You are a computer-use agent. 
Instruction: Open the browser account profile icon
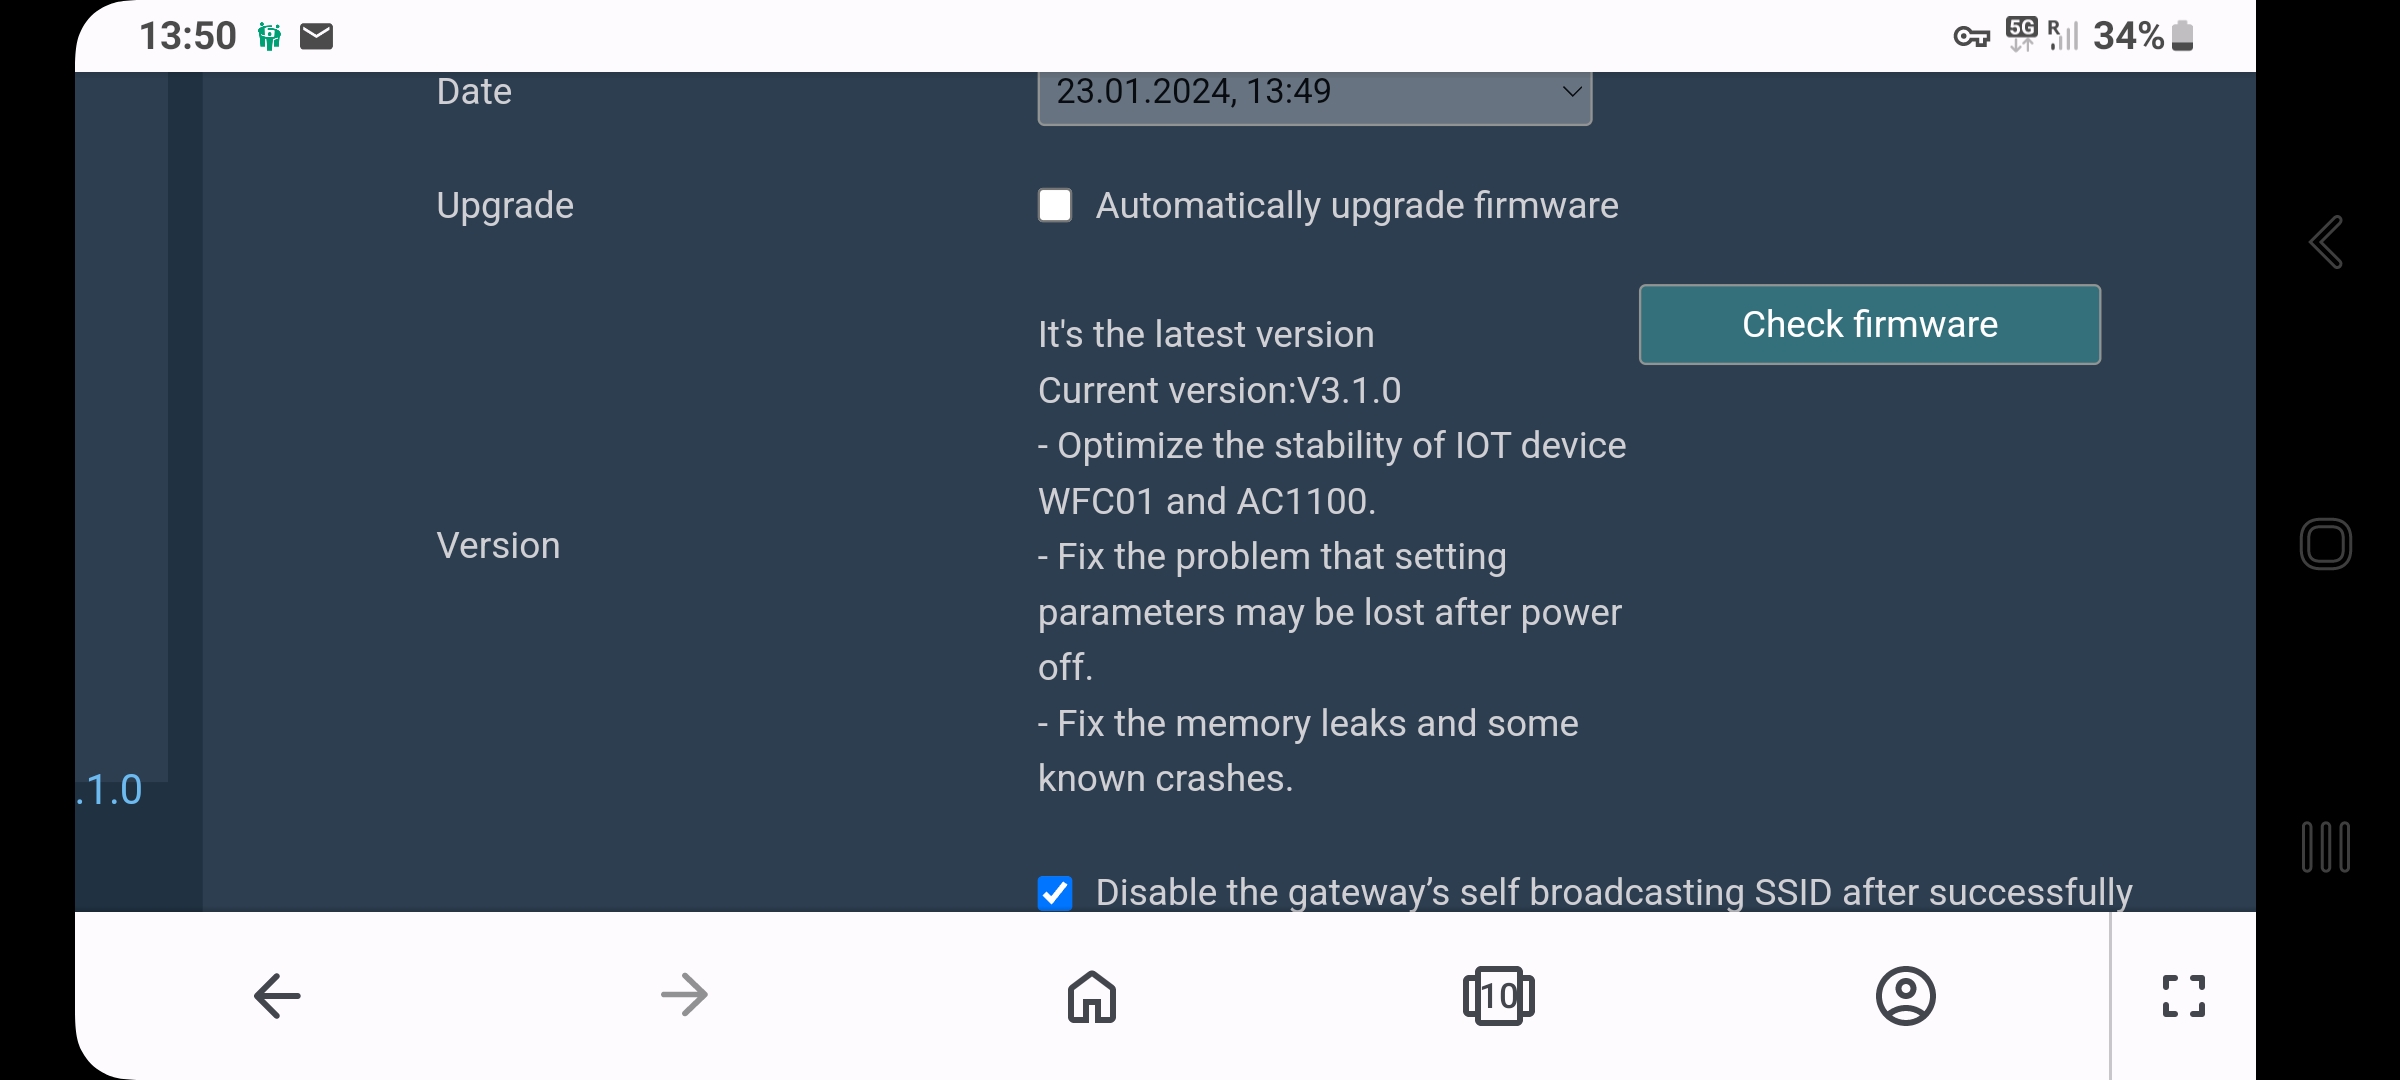[1906, 996]
